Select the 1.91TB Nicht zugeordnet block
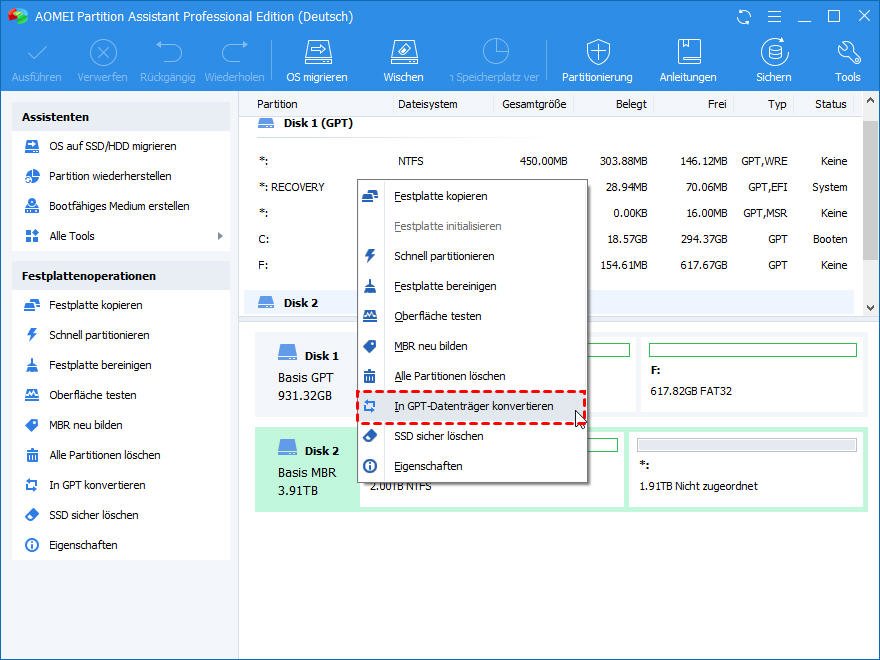The image size is (880, 660). [747, 469]
